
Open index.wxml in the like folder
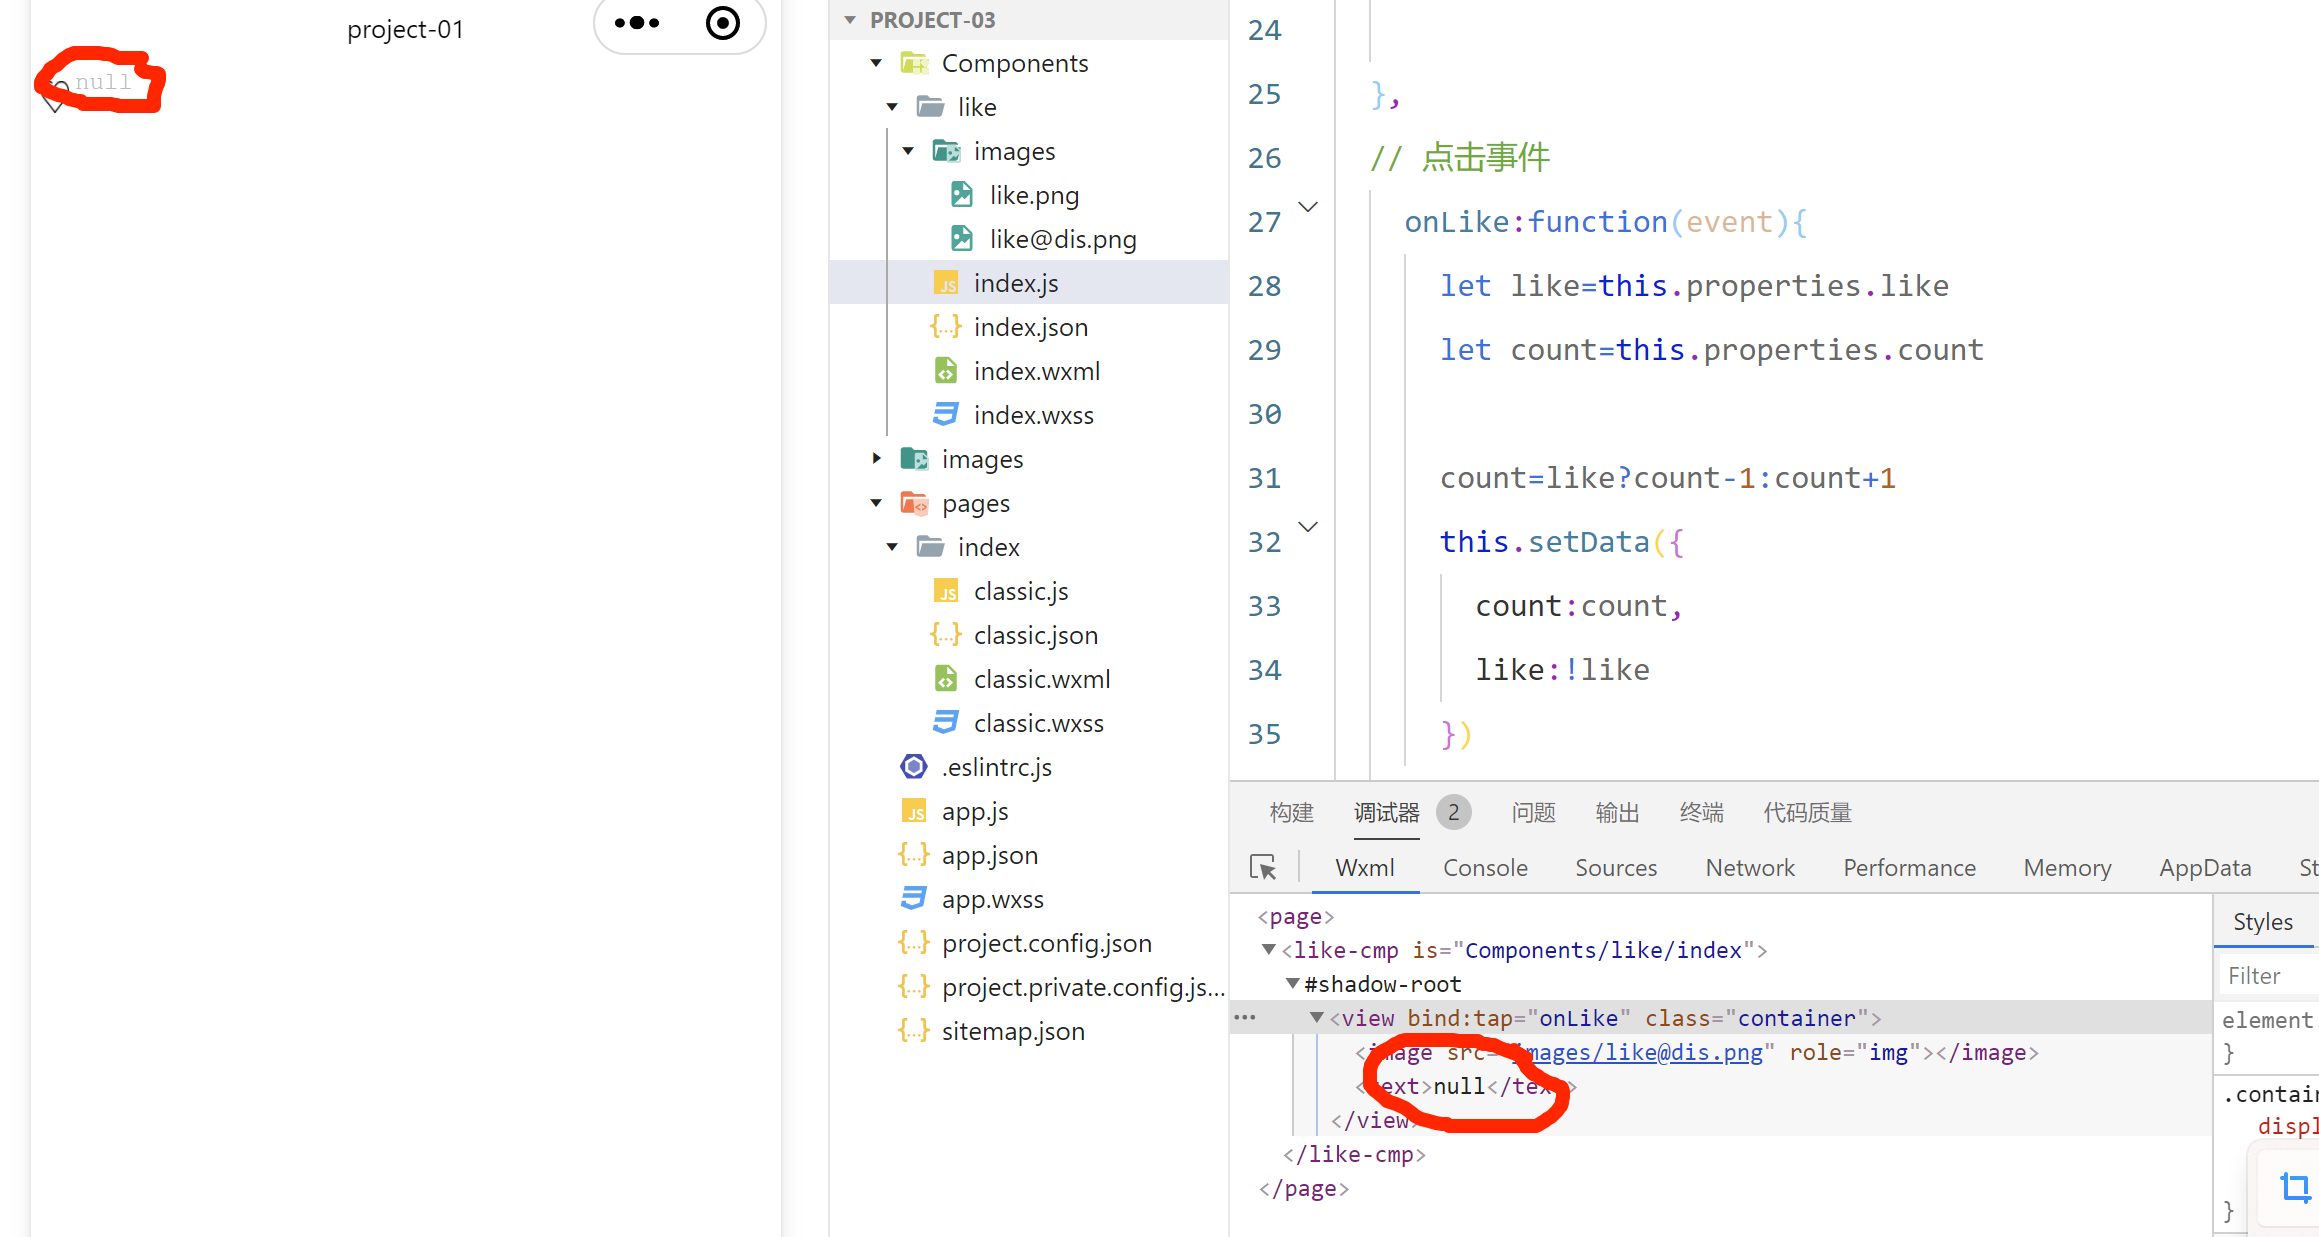pos(1036,371)
